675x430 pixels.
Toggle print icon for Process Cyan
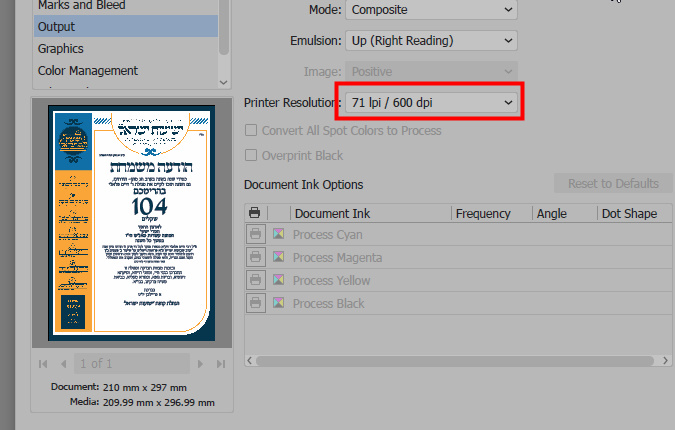pos(255,234)
